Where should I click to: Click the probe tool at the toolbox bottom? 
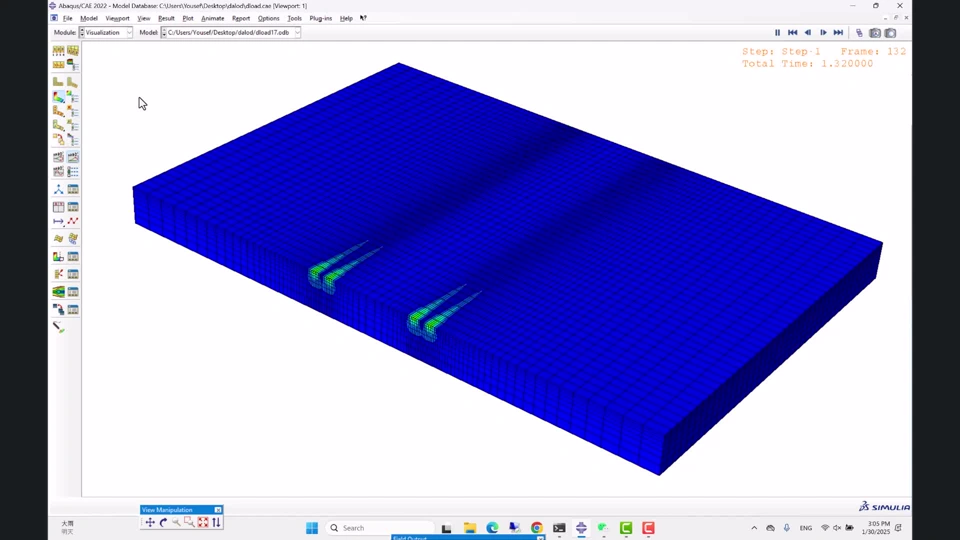click(x=58, y=328)
